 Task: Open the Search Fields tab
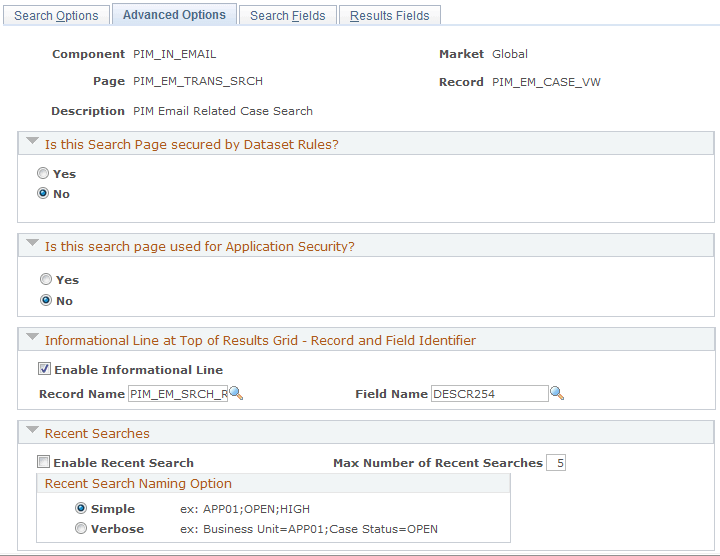tap(288, 16)
